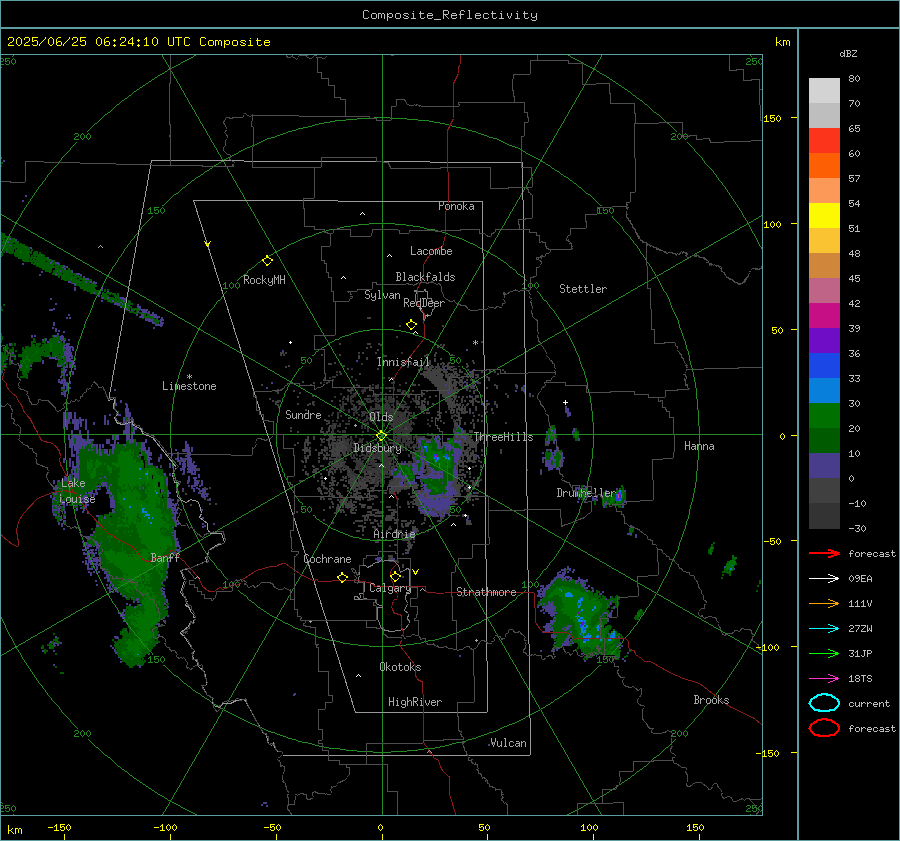Click the Lacombe city label
Image resolution: width=900 pixels, height=841 pixels.
[431, 251]
